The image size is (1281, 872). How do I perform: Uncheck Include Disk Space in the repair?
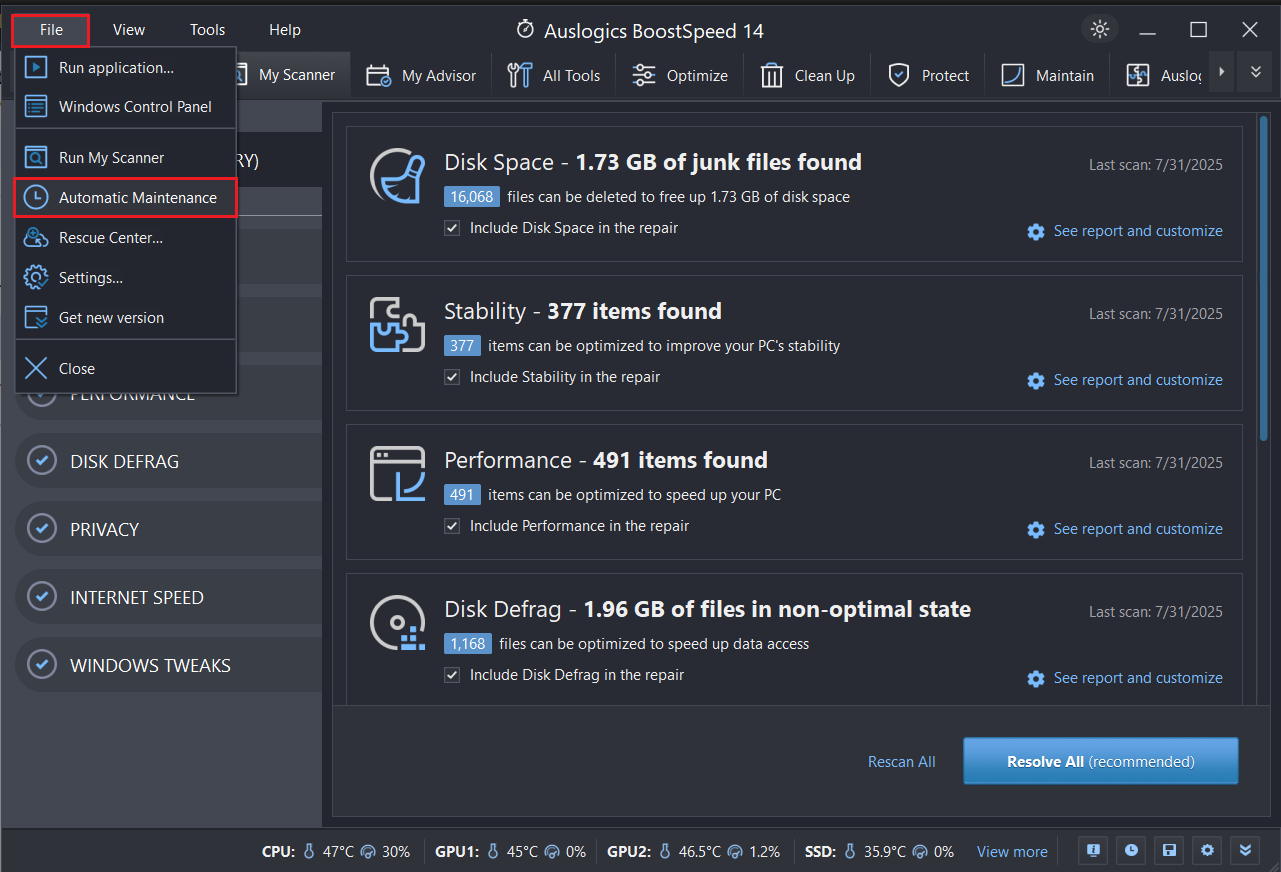coord(452,228)
